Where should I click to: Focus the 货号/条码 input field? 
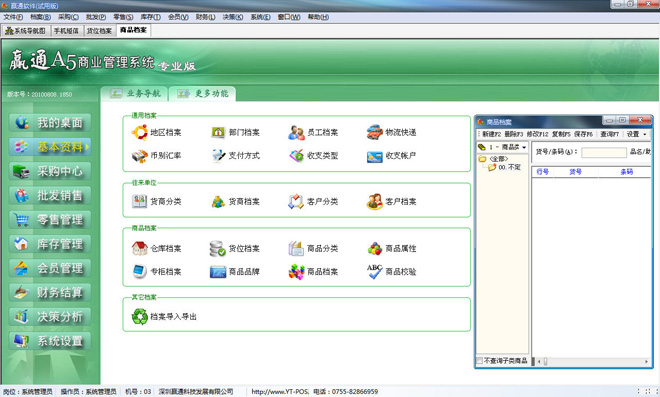coord(604,152)
